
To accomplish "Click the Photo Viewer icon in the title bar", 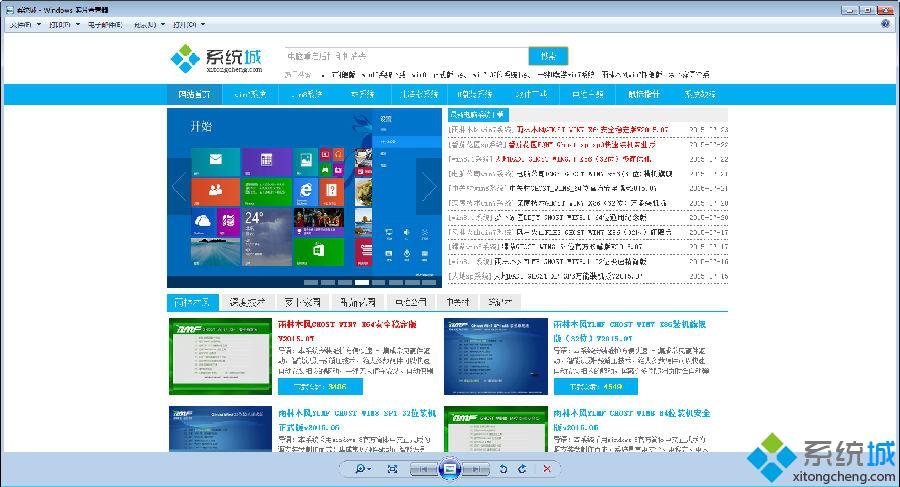I will pos(9,10).
